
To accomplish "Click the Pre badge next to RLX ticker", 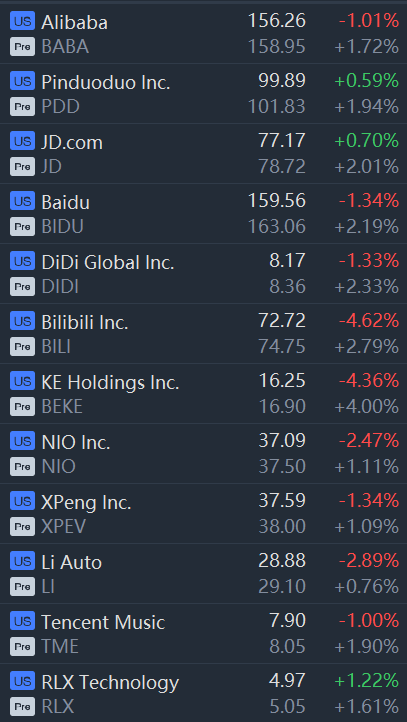I will (x=22, y=707).
